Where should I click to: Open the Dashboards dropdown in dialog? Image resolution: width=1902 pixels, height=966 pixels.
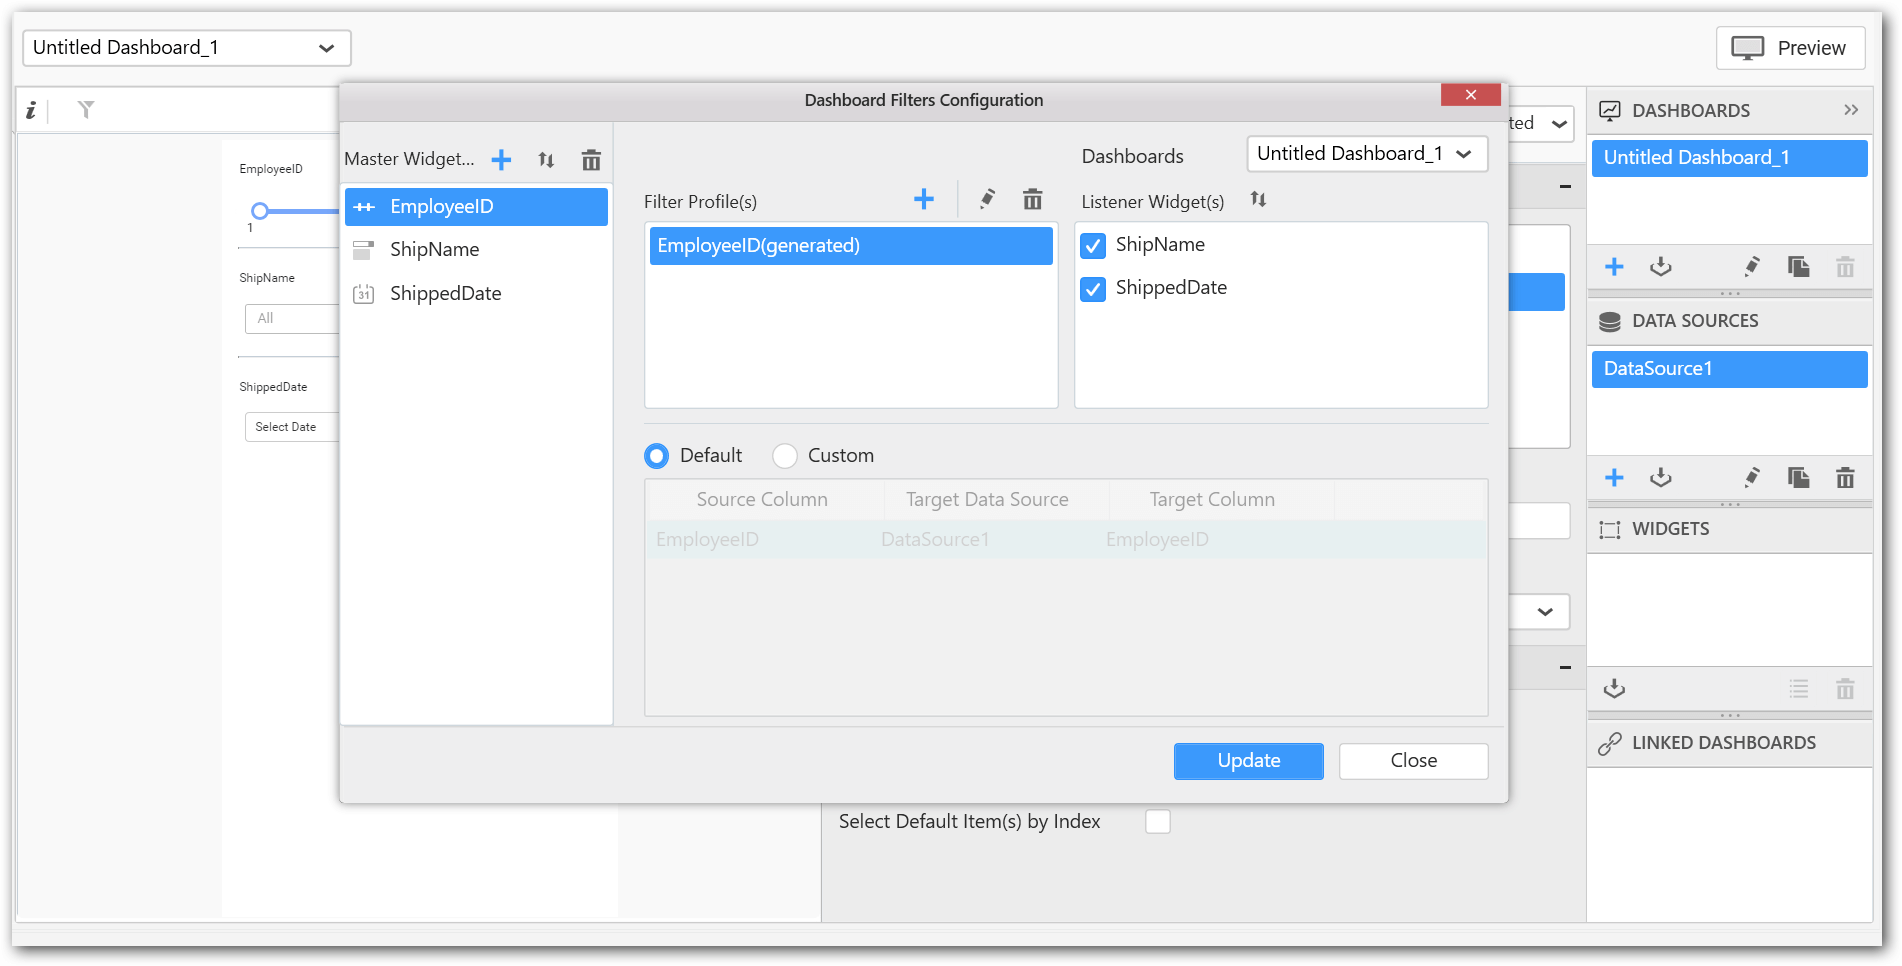tap(1366, 154)
